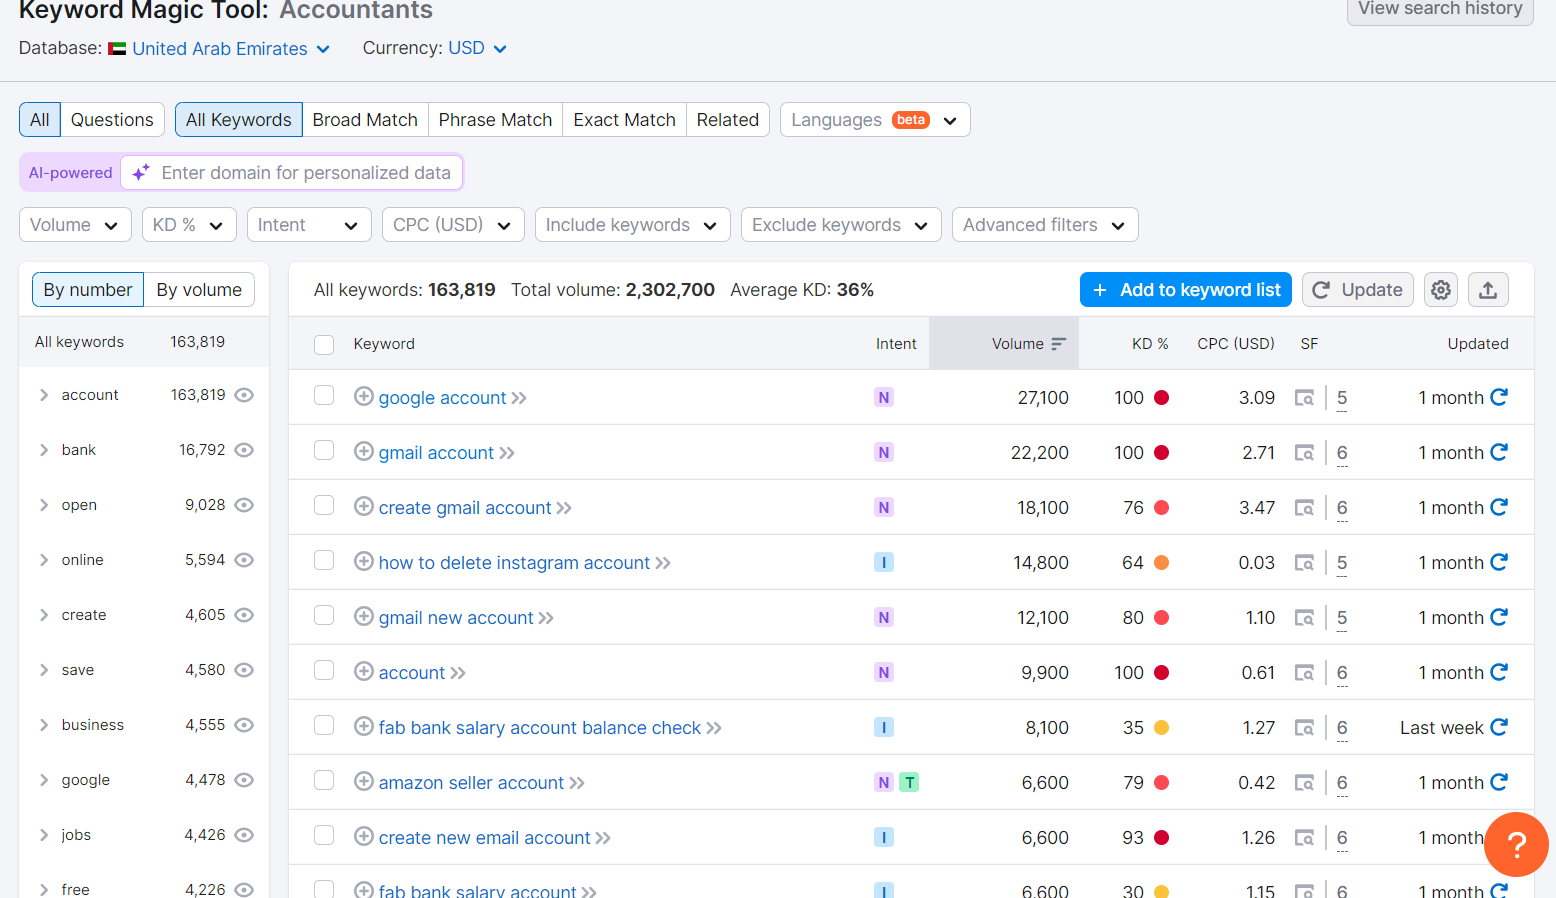Check the gmail account row checkbox
Viewport: 1556px width, 898px height.
tap(324, 450)
